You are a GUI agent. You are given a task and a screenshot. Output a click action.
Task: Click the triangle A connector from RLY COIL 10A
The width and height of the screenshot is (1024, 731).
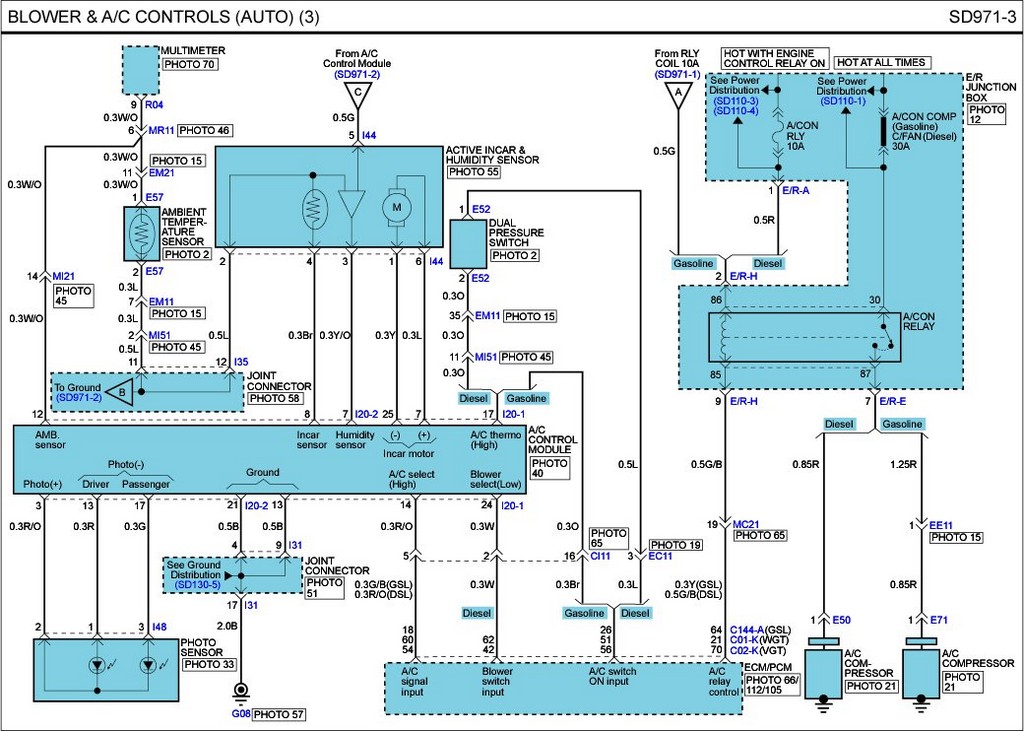coord(679,95)
